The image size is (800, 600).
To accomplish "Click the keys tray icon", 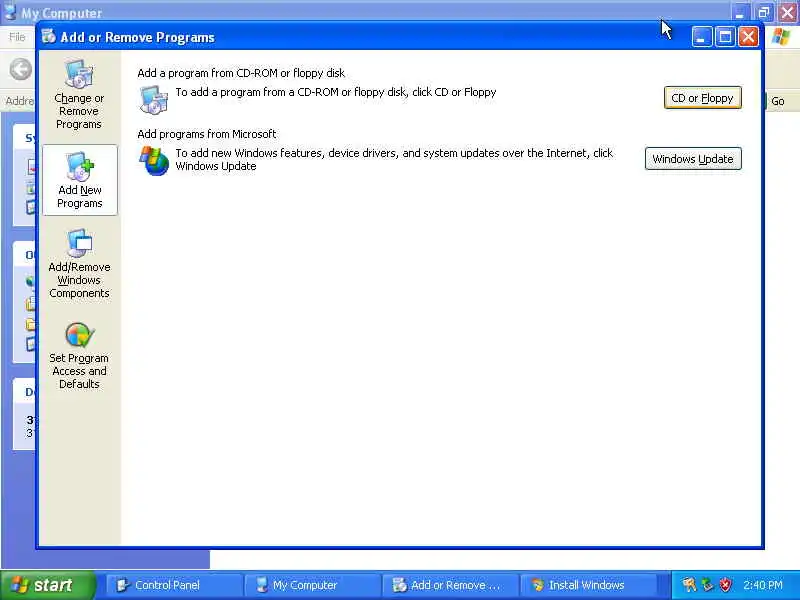I will [x=689, y=585].
